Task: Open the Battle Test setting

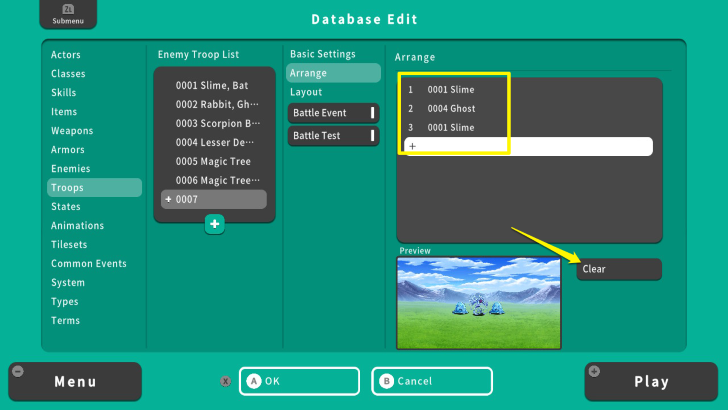Action: coord(333,135)
